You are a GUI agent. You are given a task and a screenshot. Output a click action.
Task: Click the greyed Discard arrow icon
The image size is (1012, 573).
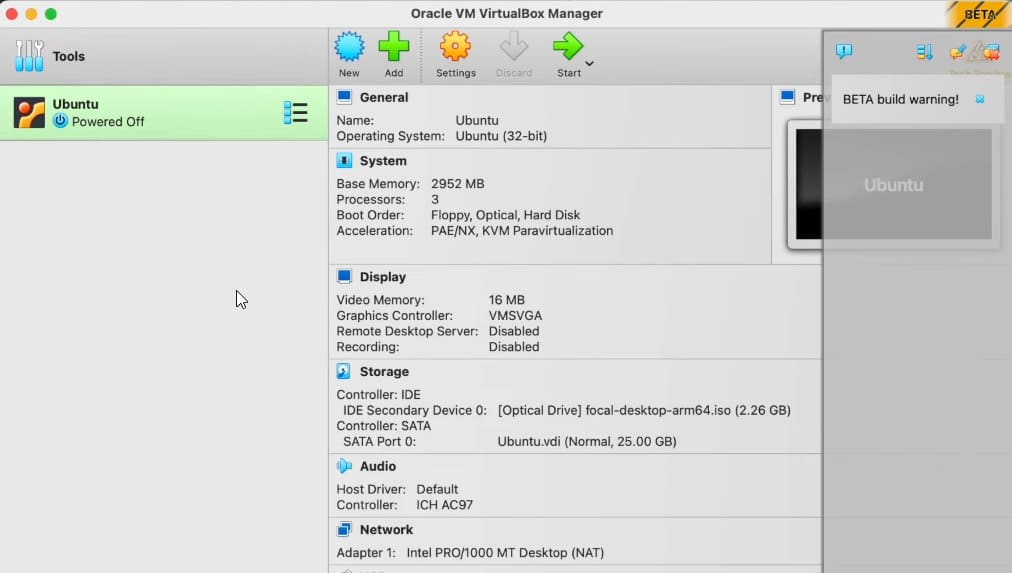click(514, 46)
